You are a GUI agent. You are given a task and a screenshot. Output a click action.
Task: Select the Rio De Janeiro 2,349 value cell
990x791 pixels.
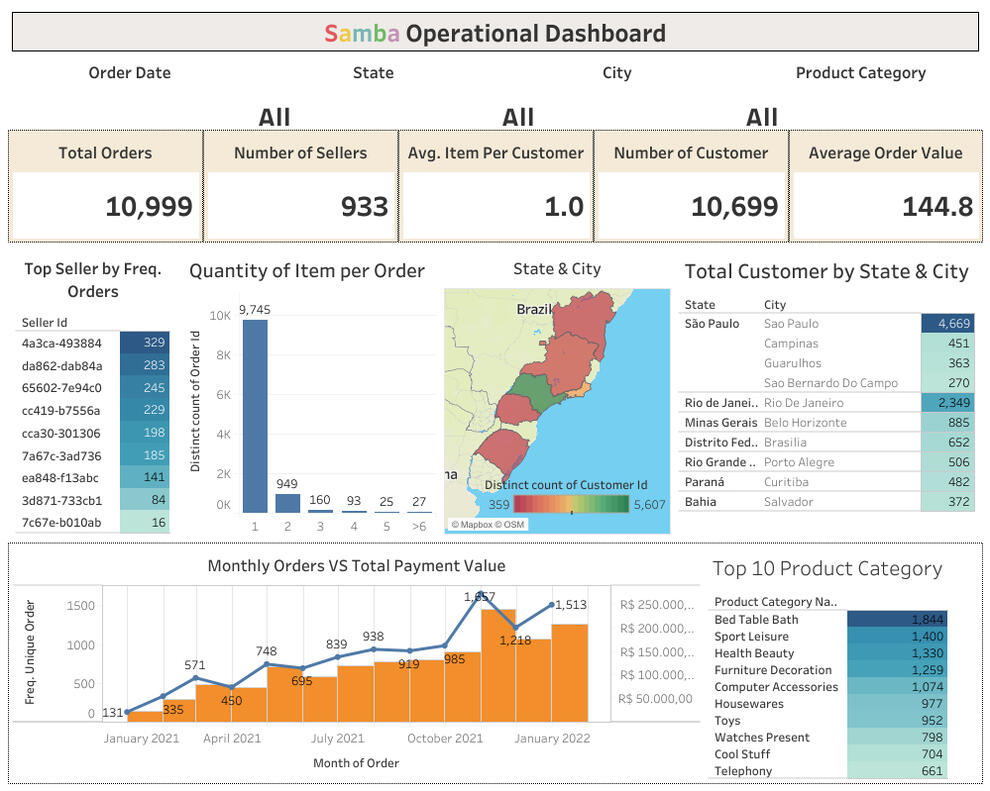click(x=946, y=403)
